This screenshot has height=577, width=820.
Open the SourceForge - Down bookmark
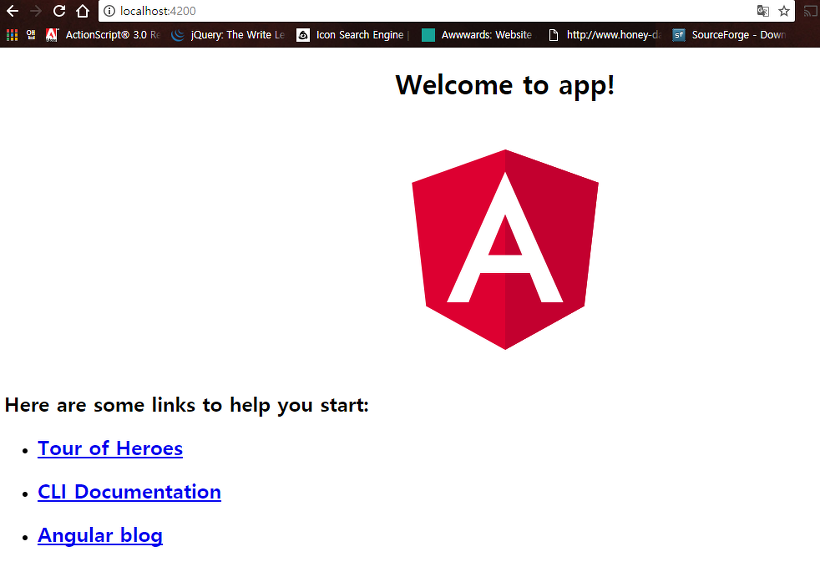point(729,35)
